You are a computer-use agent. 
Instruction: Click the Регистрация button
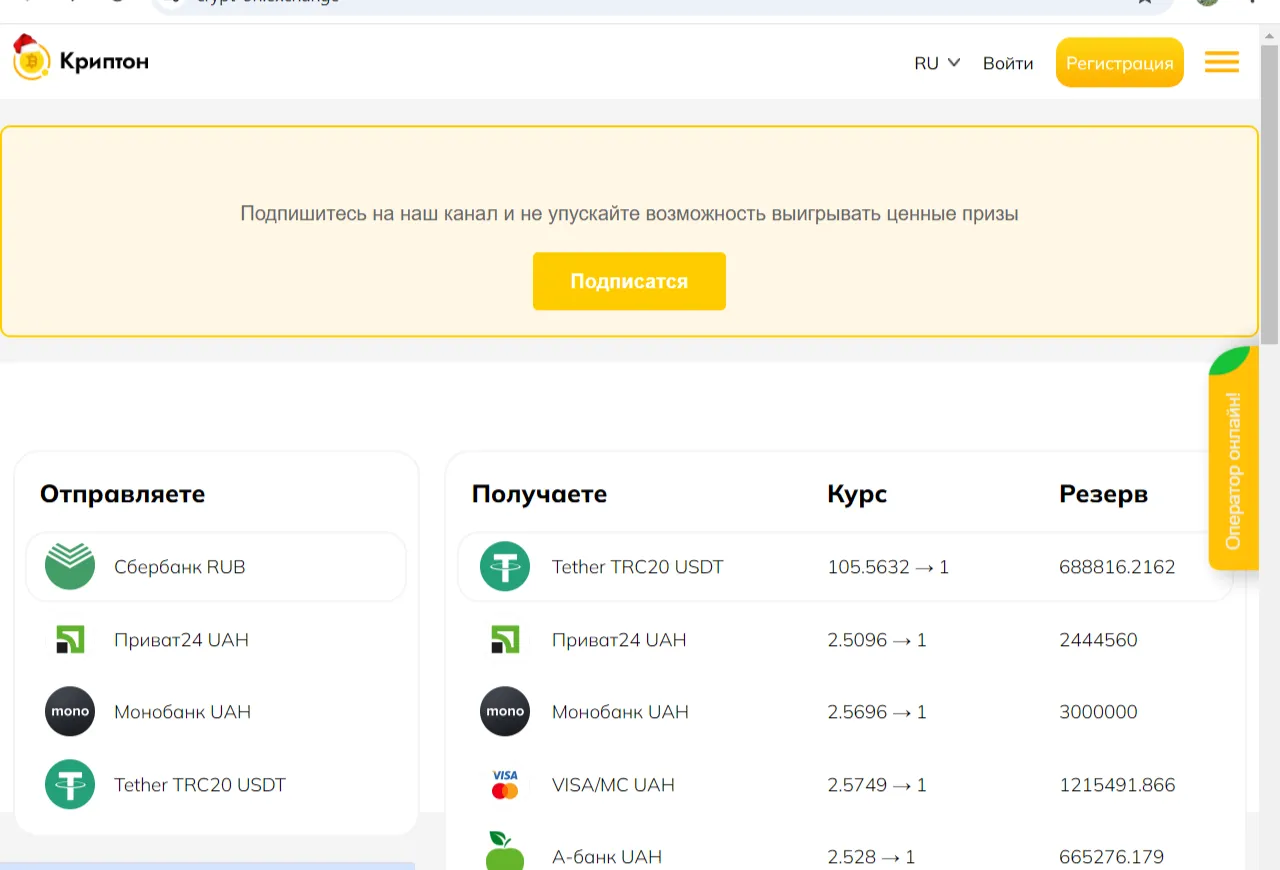tap(1120, 63)
